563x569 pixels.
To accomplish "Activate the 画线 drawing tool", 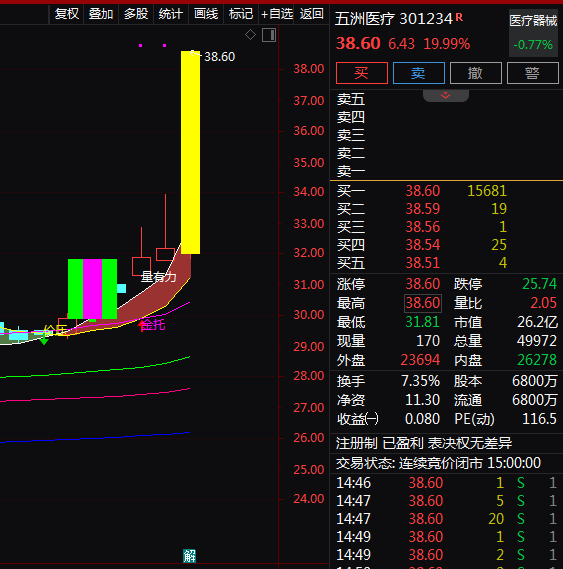I will point(206,14).
